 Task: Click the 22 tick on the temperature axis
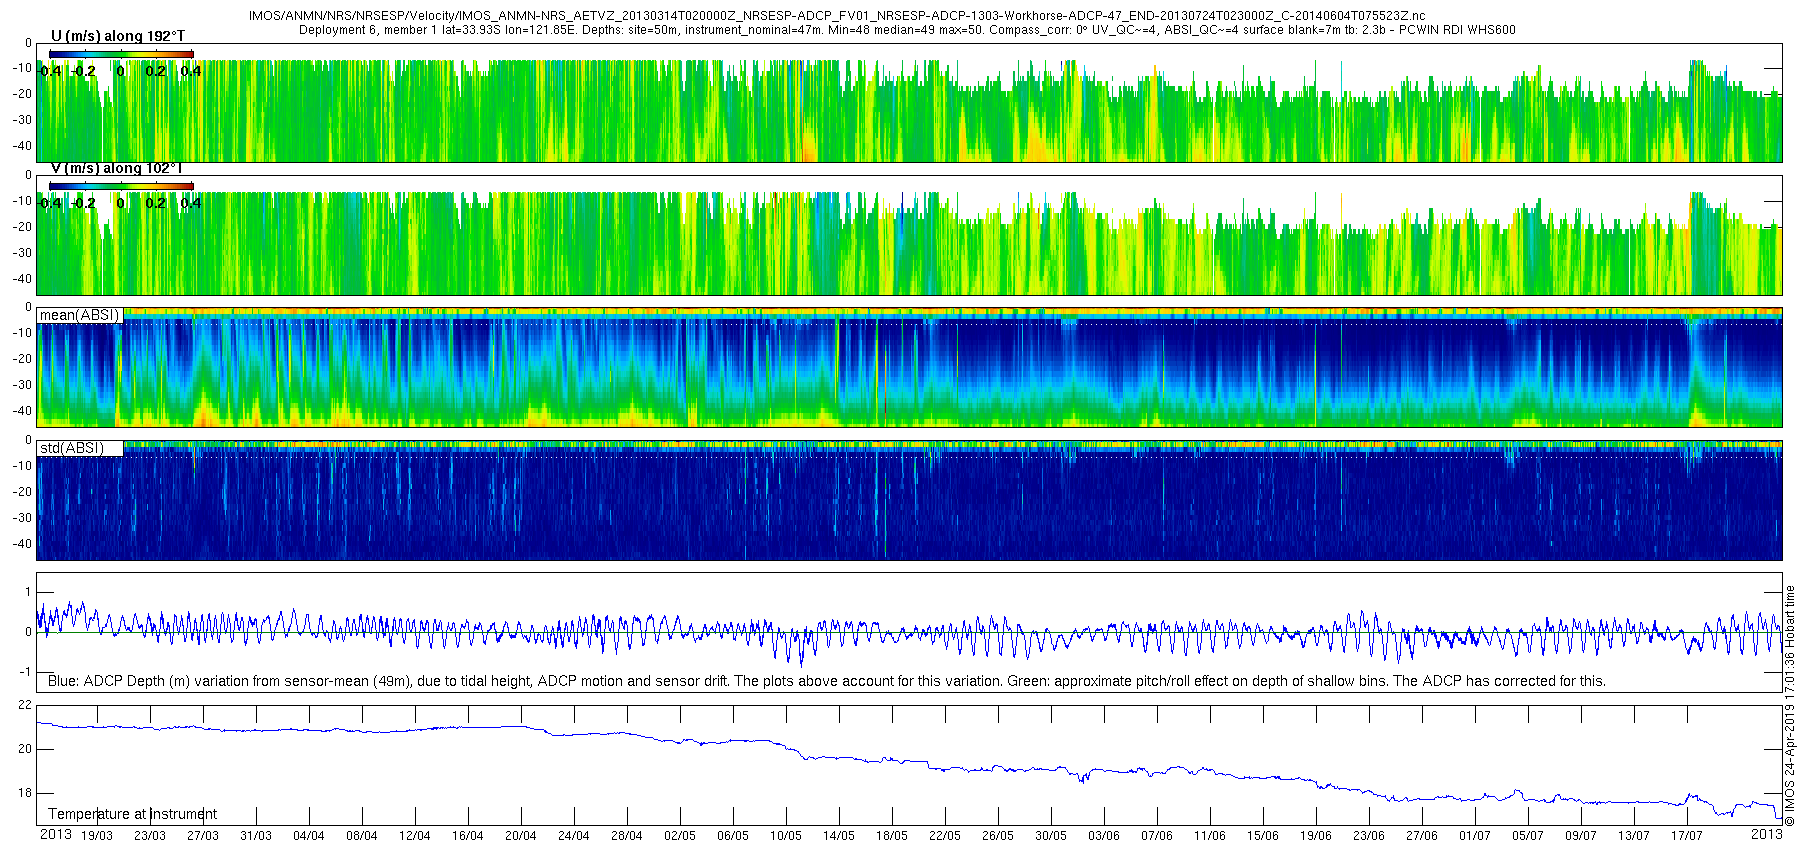[25, 705]
